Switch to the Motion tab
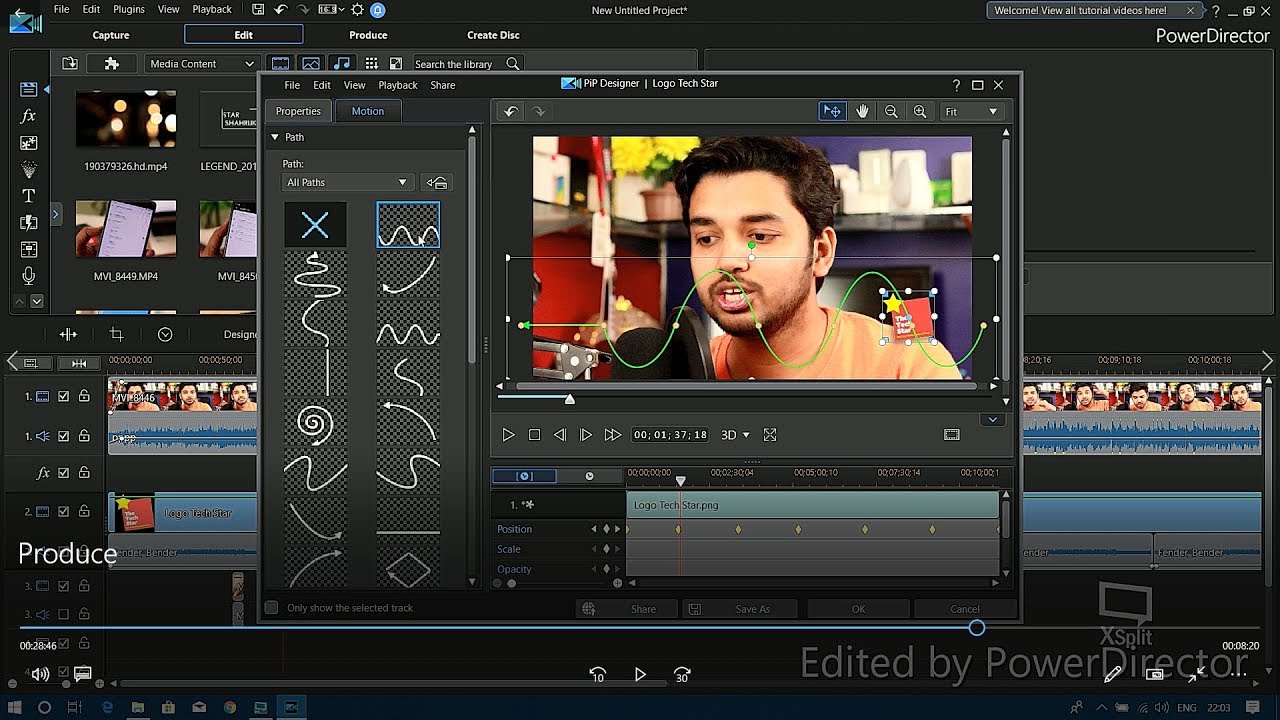This screenshot has height=720, width=1280. coord(367,111)
